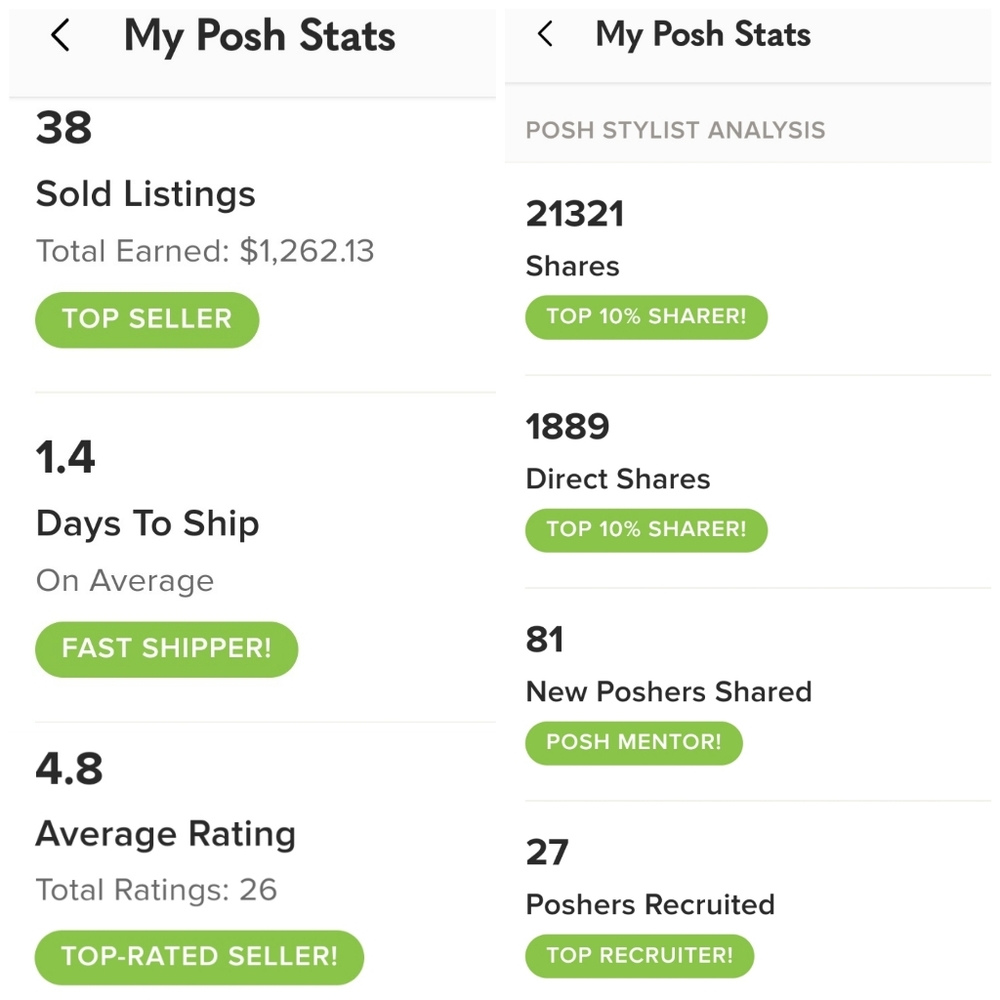Screen dimensions: 1000x1000
Task: Tap Total Ratings: 26 text
Action: pos(156,890)
